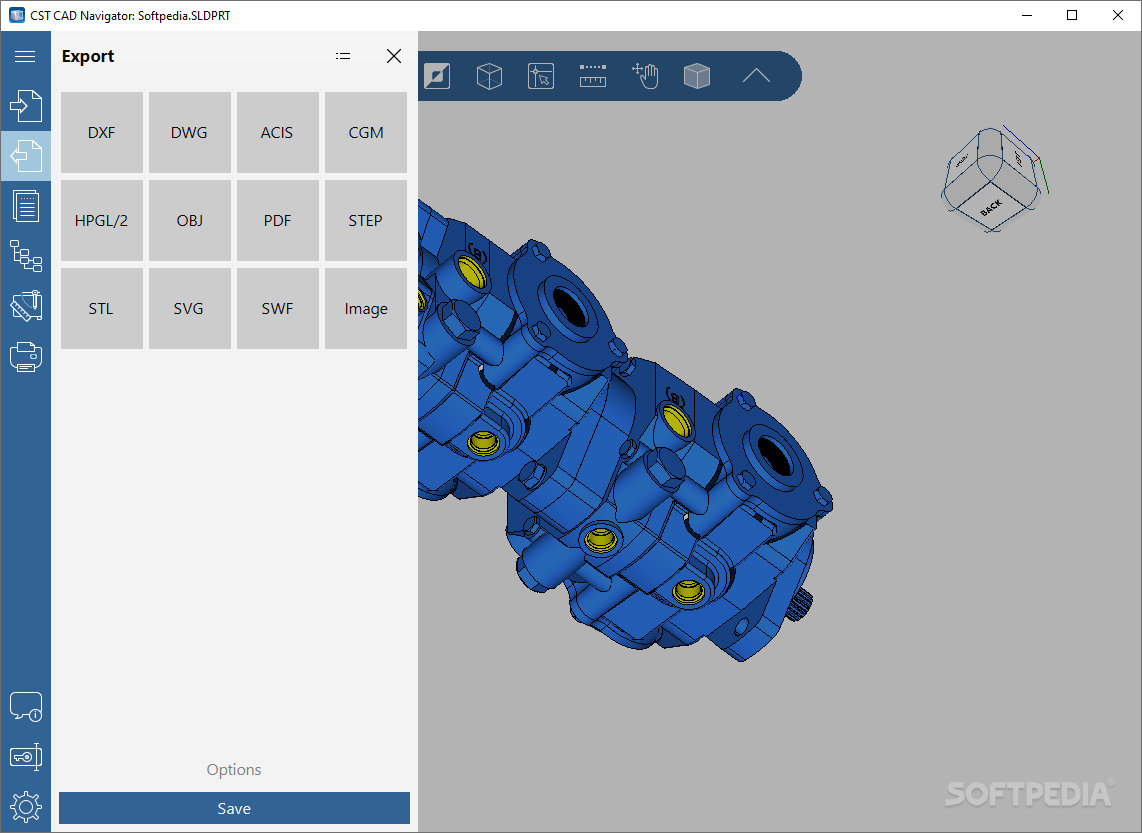Open the Import file sidebar icon
Viewport: 1142px width, 833px height.
click(25, 106)
